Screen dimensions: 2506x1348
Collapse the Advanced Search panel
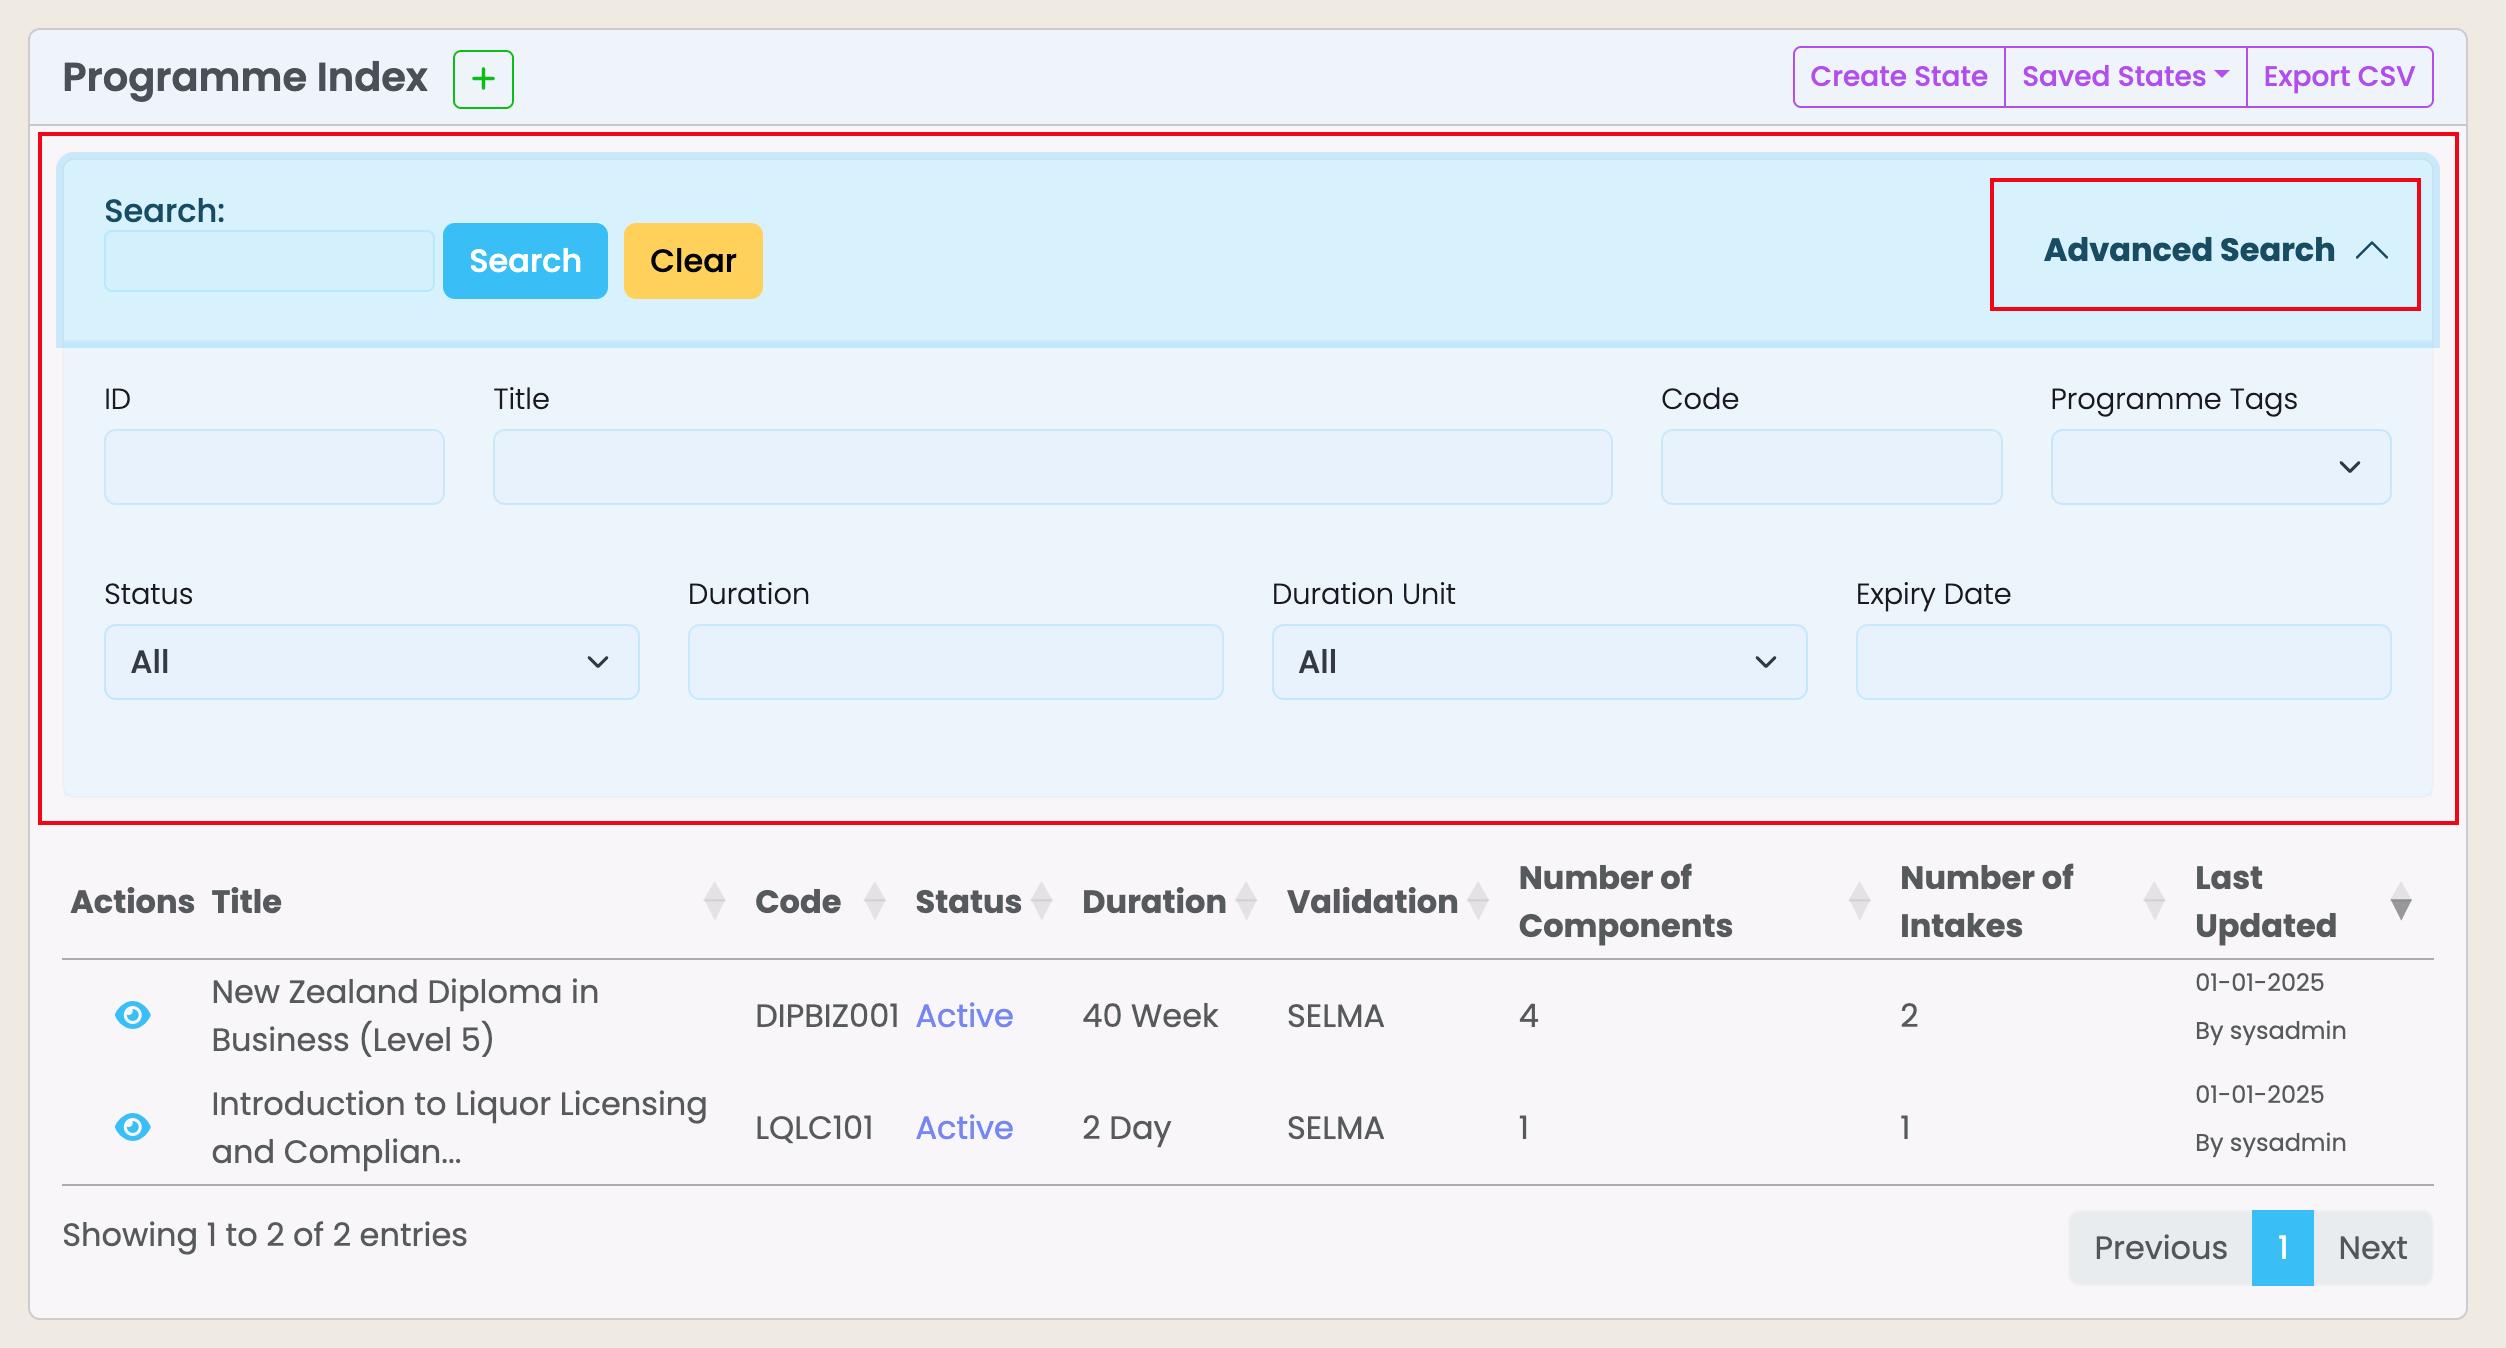pos(2216,250)
